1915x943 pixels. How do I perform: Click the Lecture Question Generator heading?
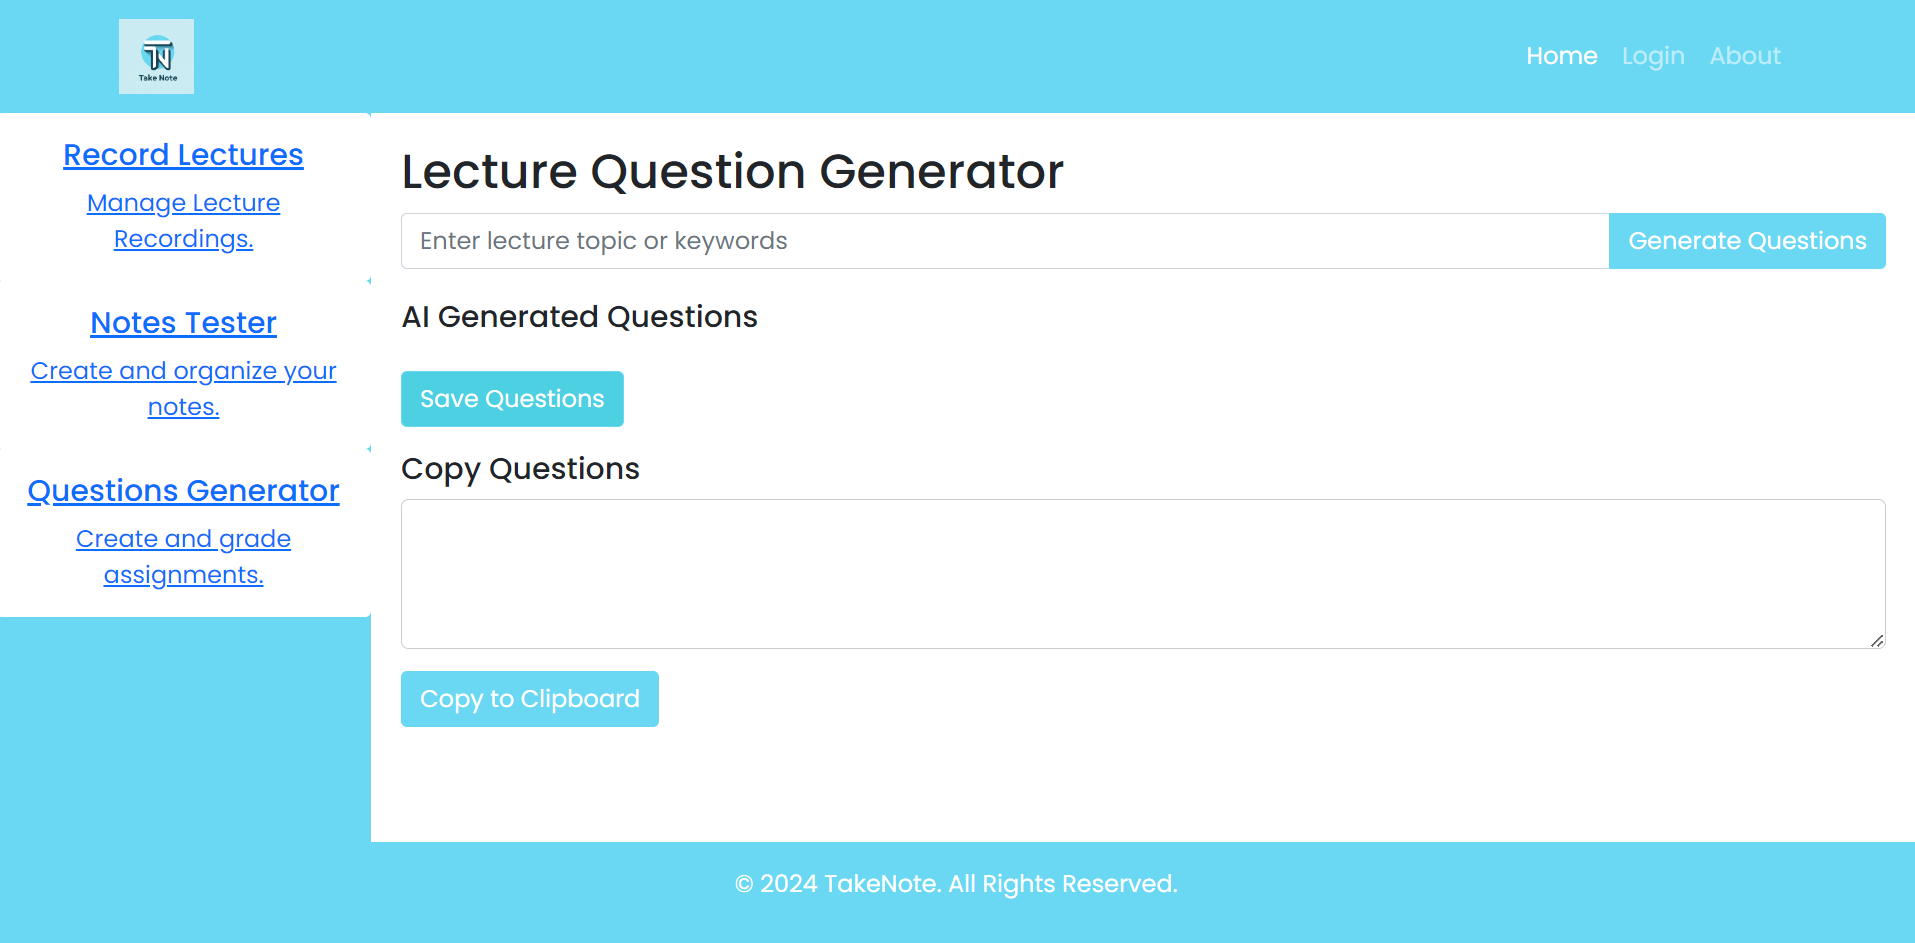[732, 171]
